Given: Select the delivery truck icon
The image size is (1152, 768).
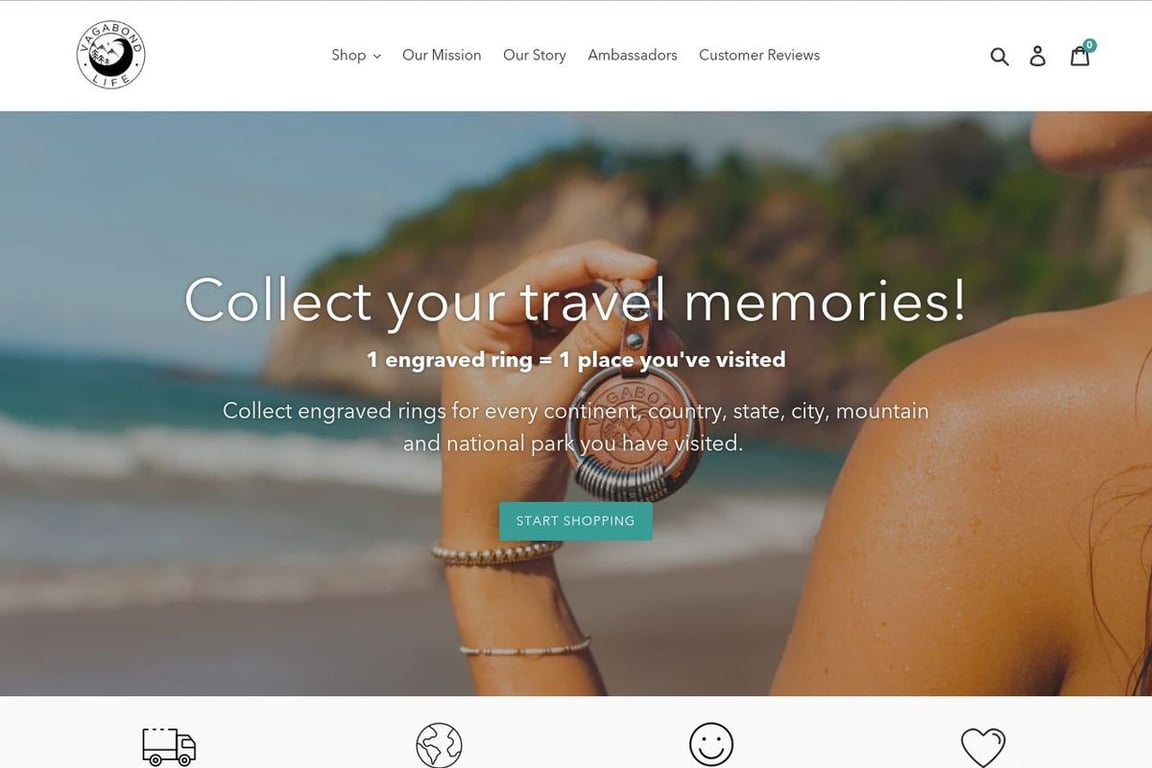Looking at the screenshot, I should point(169,747).
